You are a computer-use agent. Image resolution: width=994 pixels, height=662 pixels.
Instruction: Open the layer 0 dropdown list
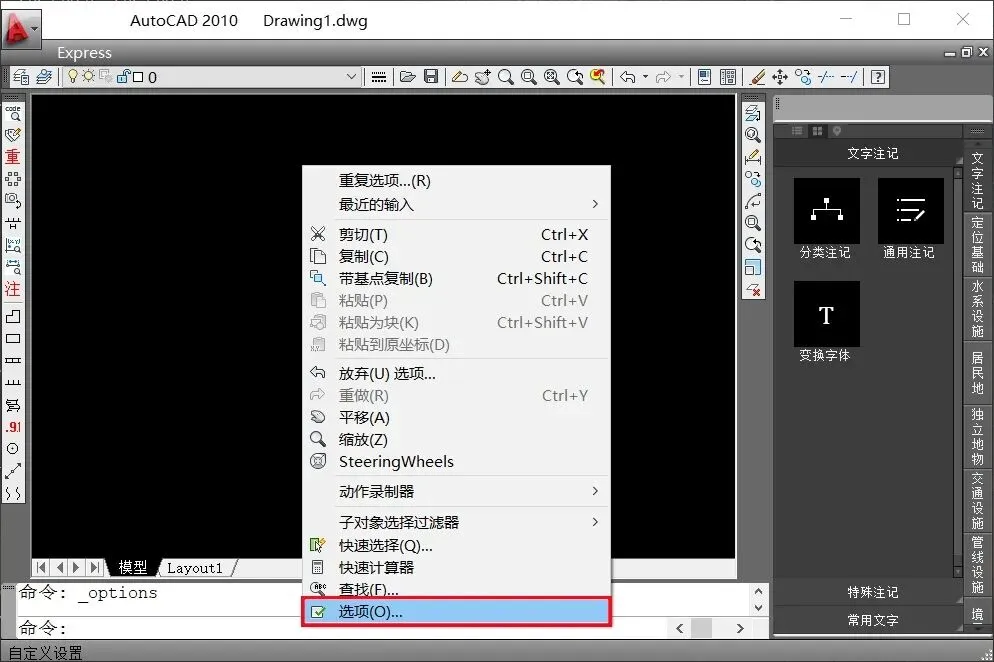tap(351, 77)
